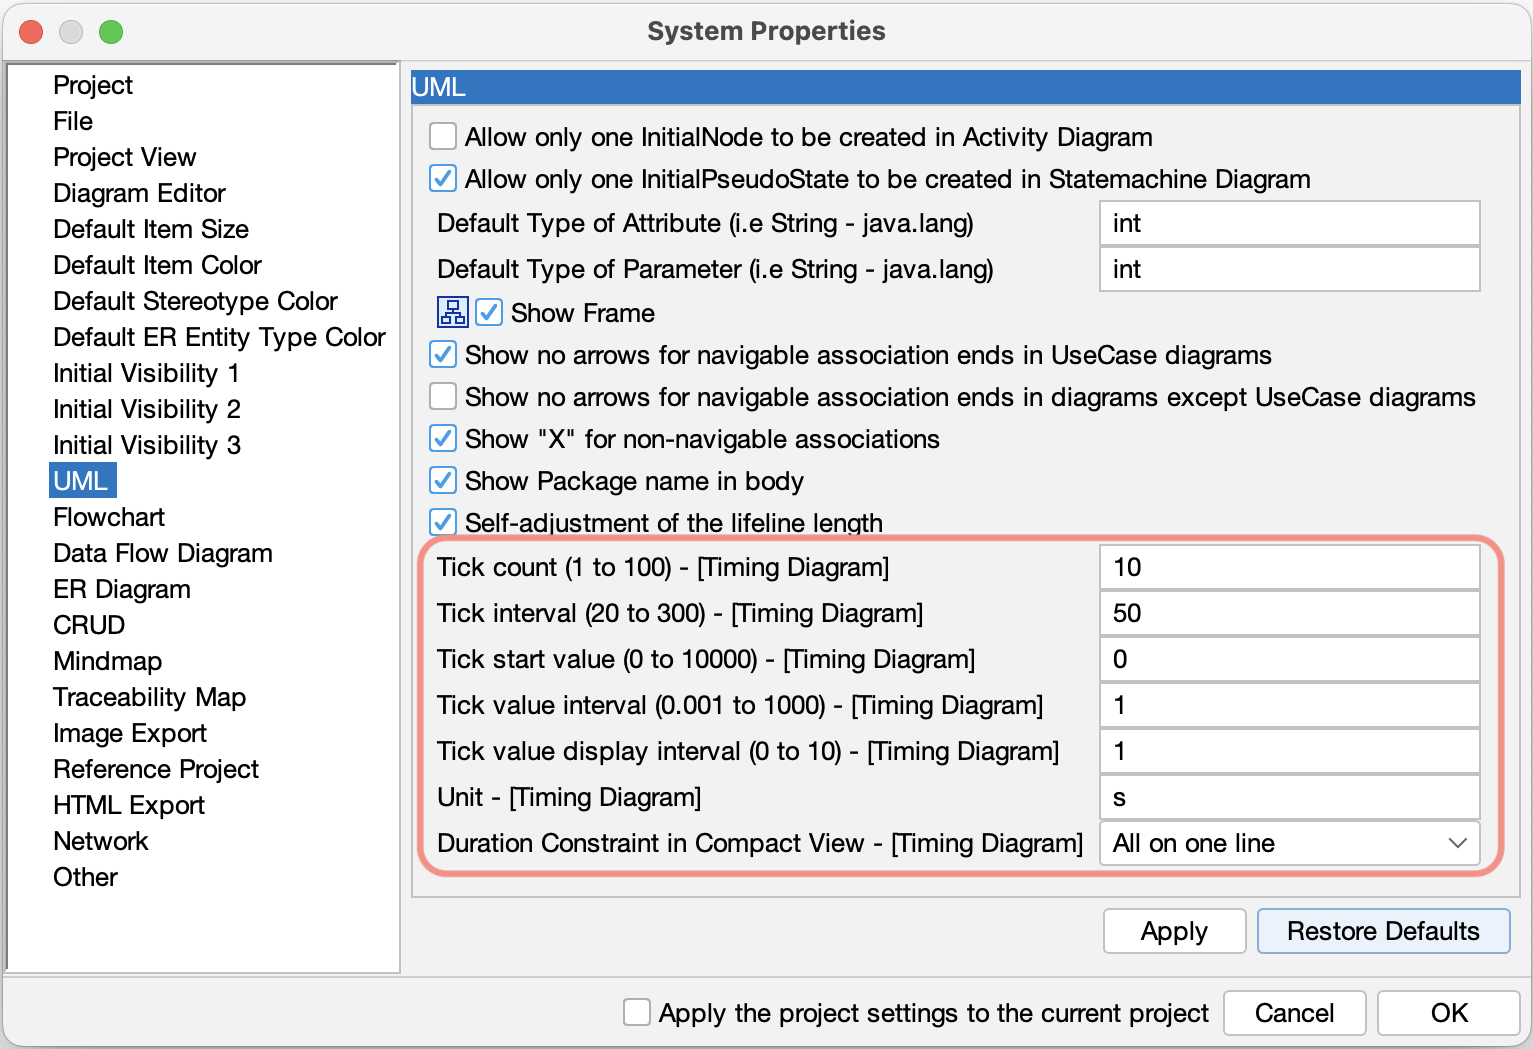The image size is (1533, 1049).
Task: Select Network from the left panel
Action: click(100, 841)
